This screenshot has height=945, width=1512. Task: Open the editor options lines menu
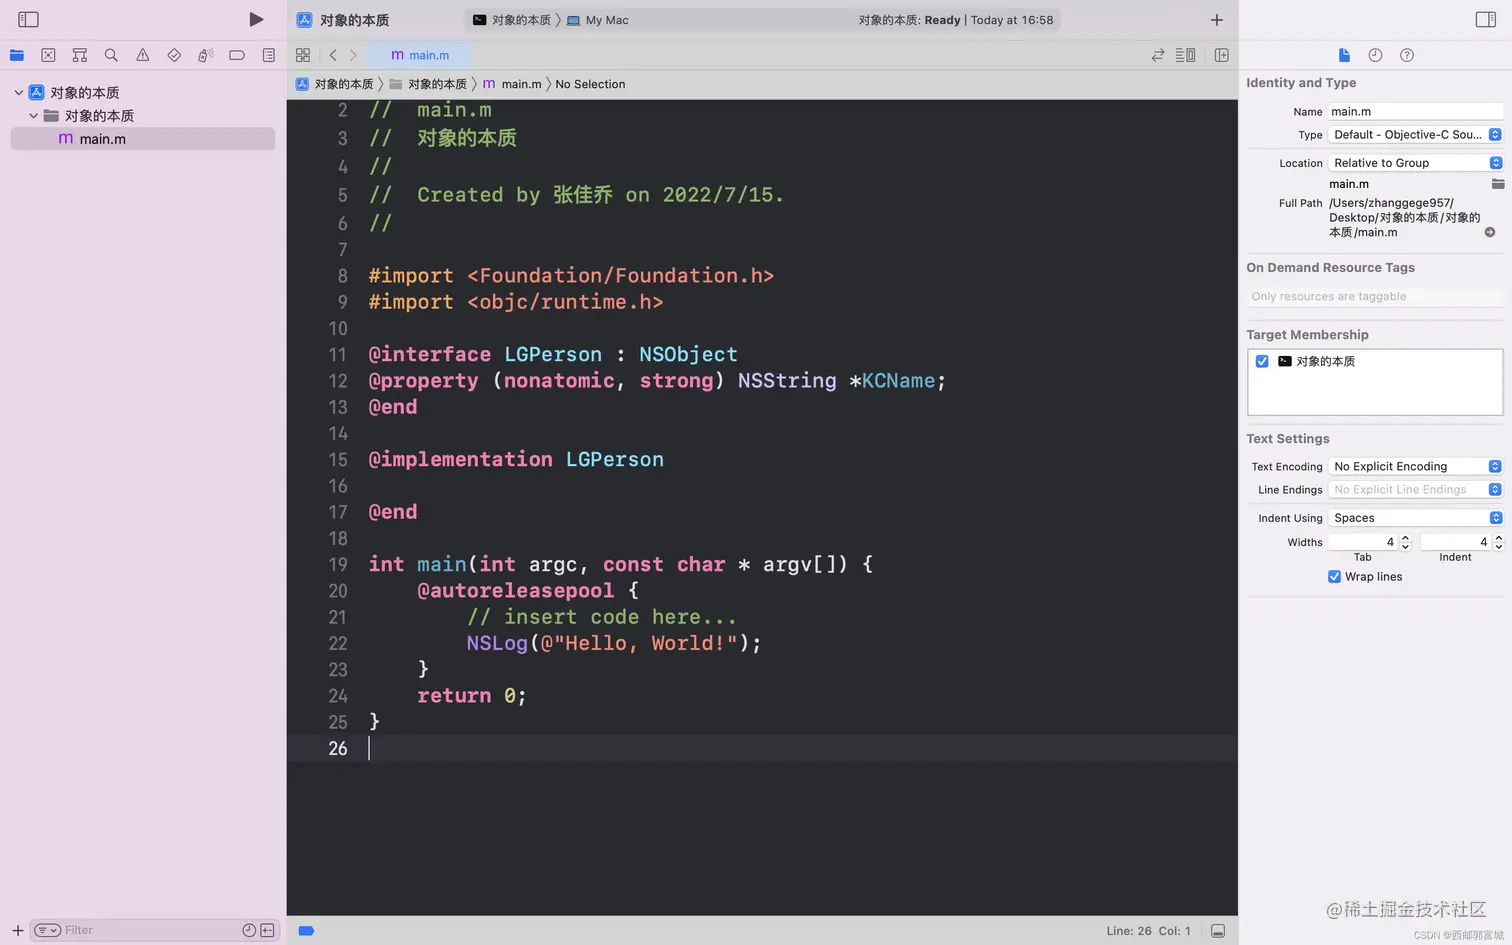(x=1186, y=55)
